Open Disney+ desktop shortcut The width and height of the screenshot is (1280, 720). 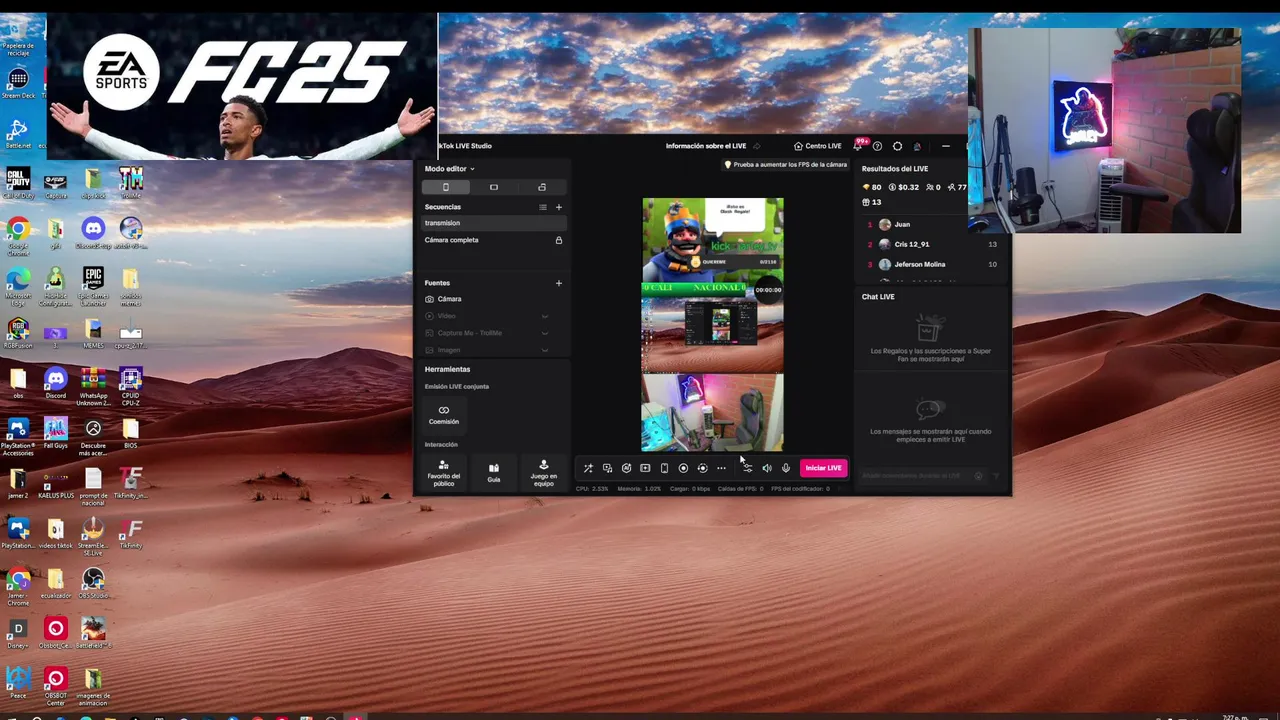tap(18, 633)
